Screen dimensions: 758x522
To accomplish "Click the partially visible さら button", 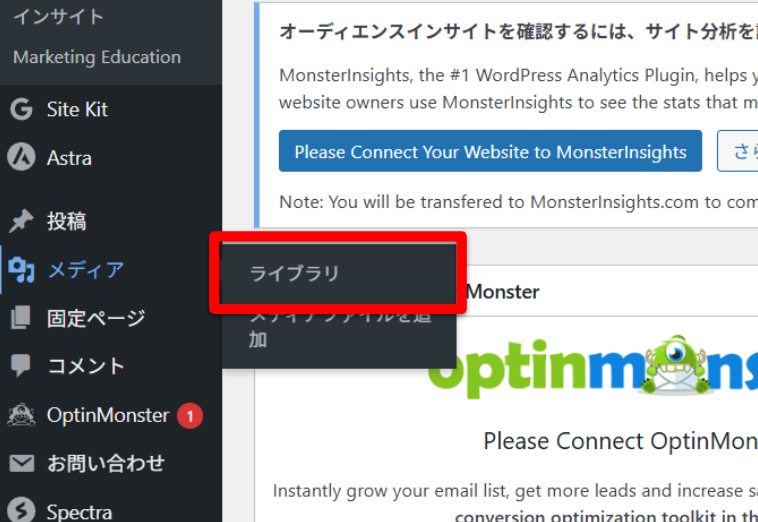I will (x=738, y=151).
